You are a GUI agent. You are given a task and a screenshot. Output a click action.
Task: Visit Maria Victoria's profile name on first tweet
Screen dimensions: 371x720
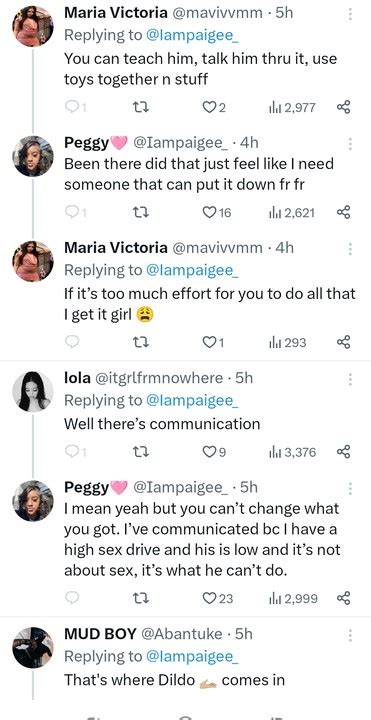point(116,13)
